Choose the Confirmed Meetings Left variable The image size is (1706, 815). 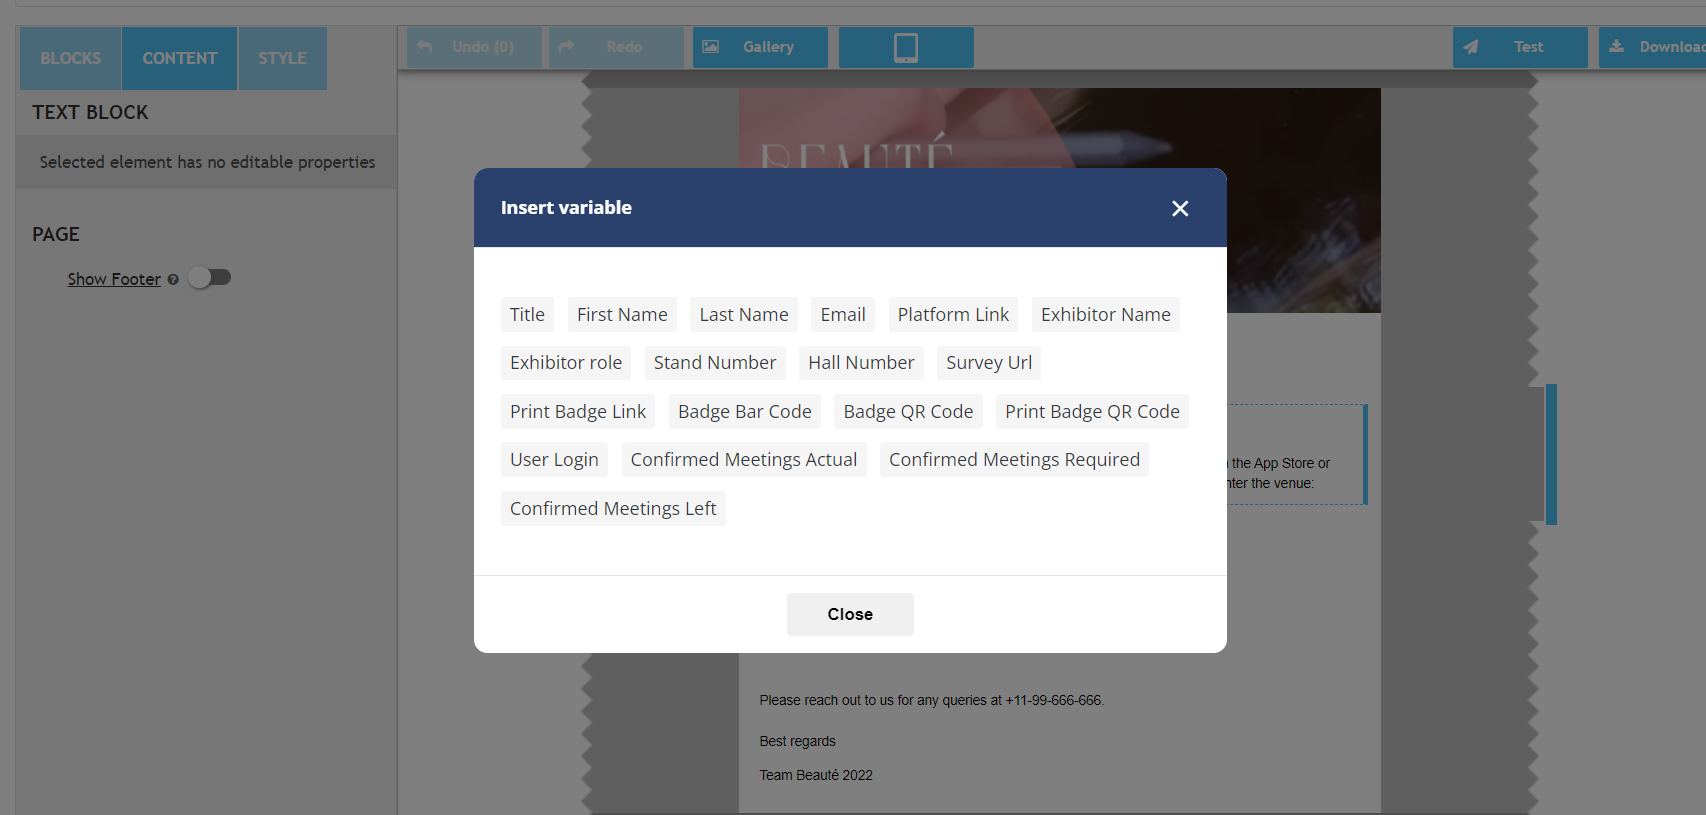(x=613, y=509)
